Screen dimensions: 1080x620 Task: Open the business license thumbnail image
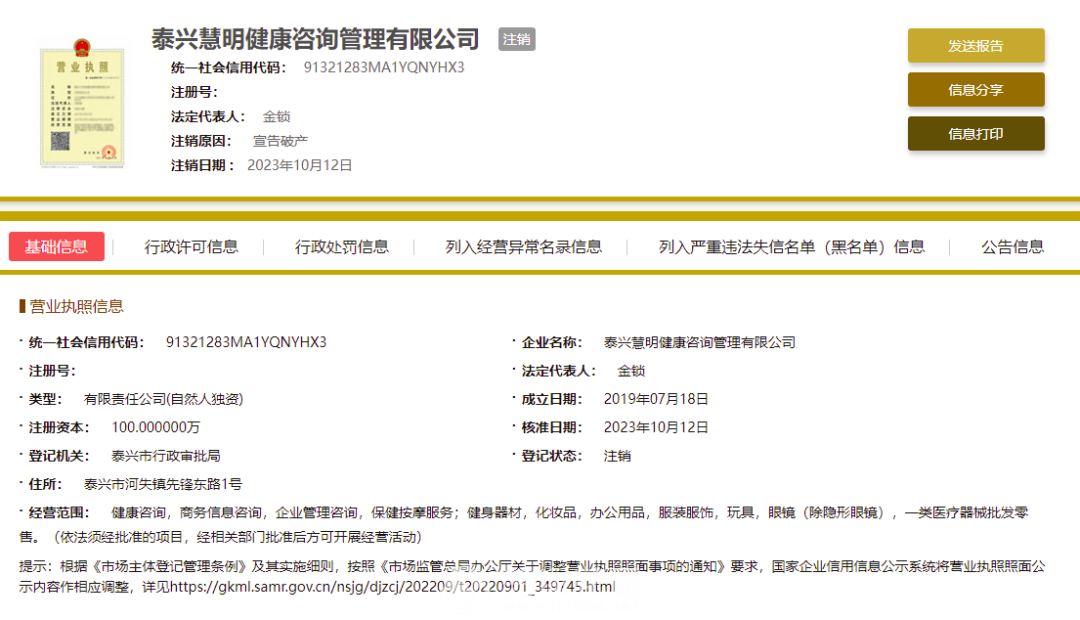[x=82, y=103]
